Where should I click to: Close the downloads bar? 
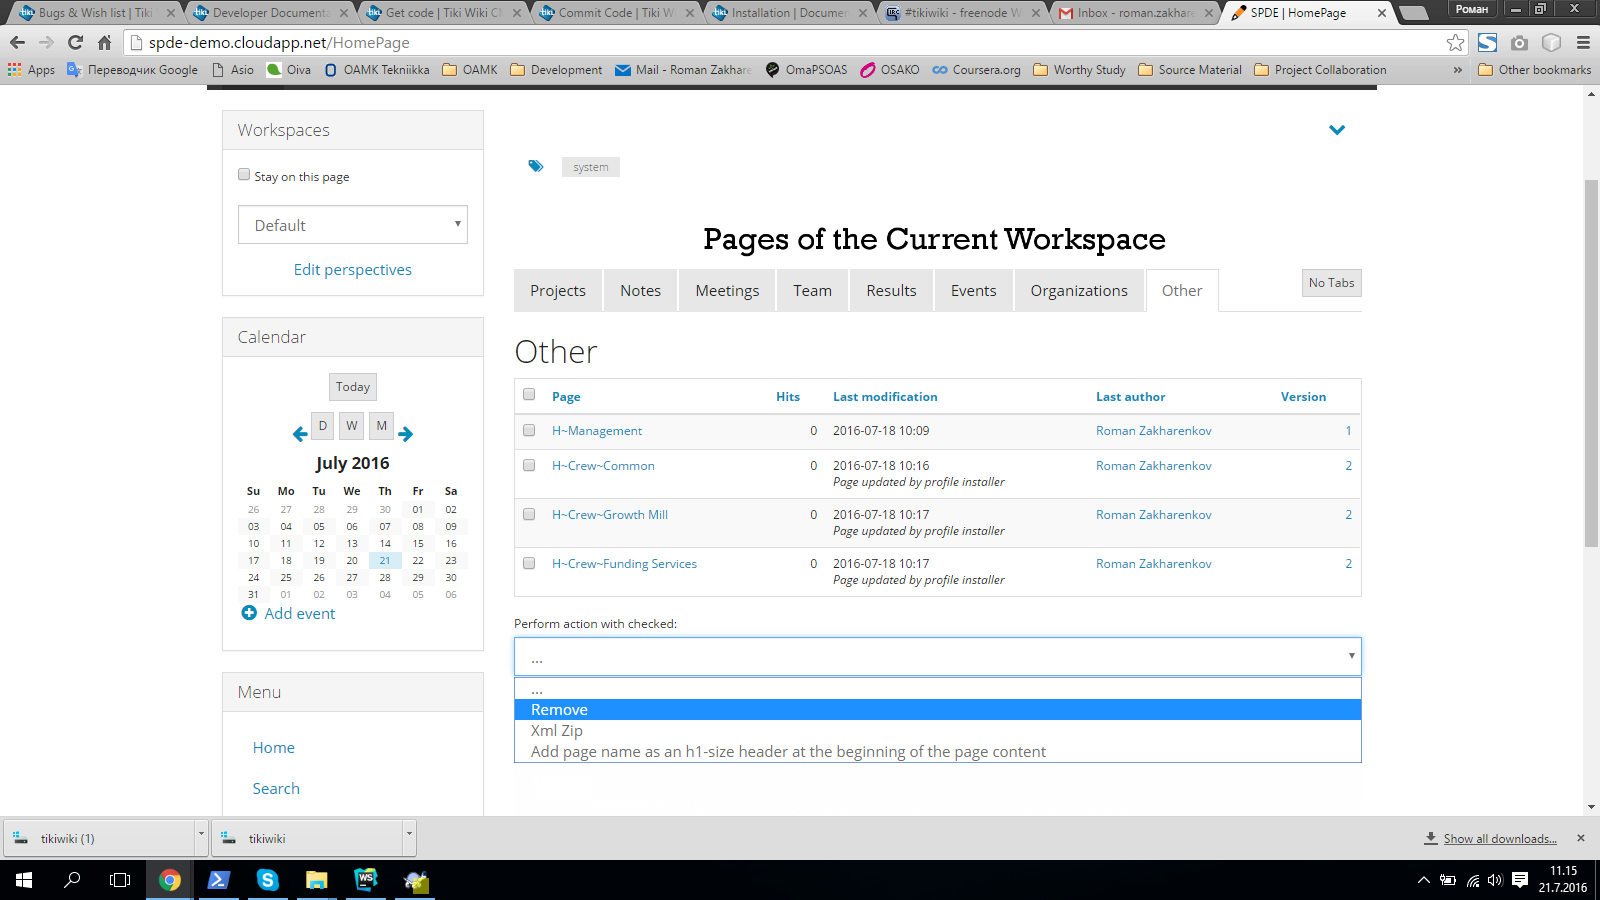[x=1581, y=838]
